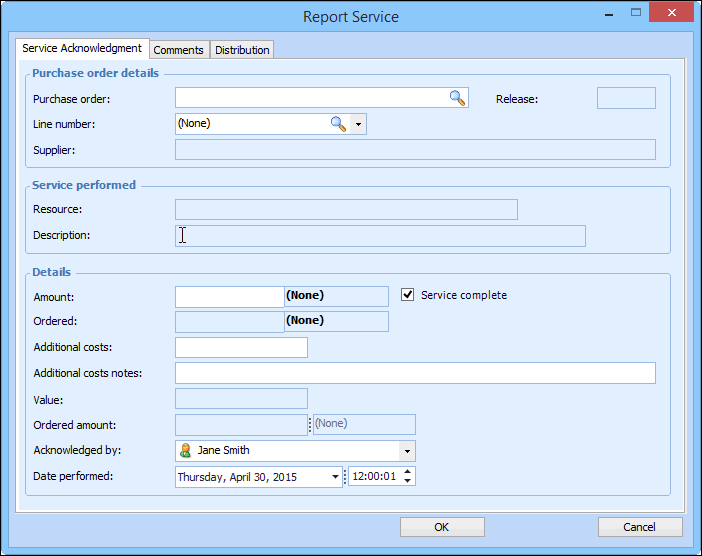Screen dimensions: 702x556
Task: Expand the Line number dropdown arrow
Action: (358, 124)
